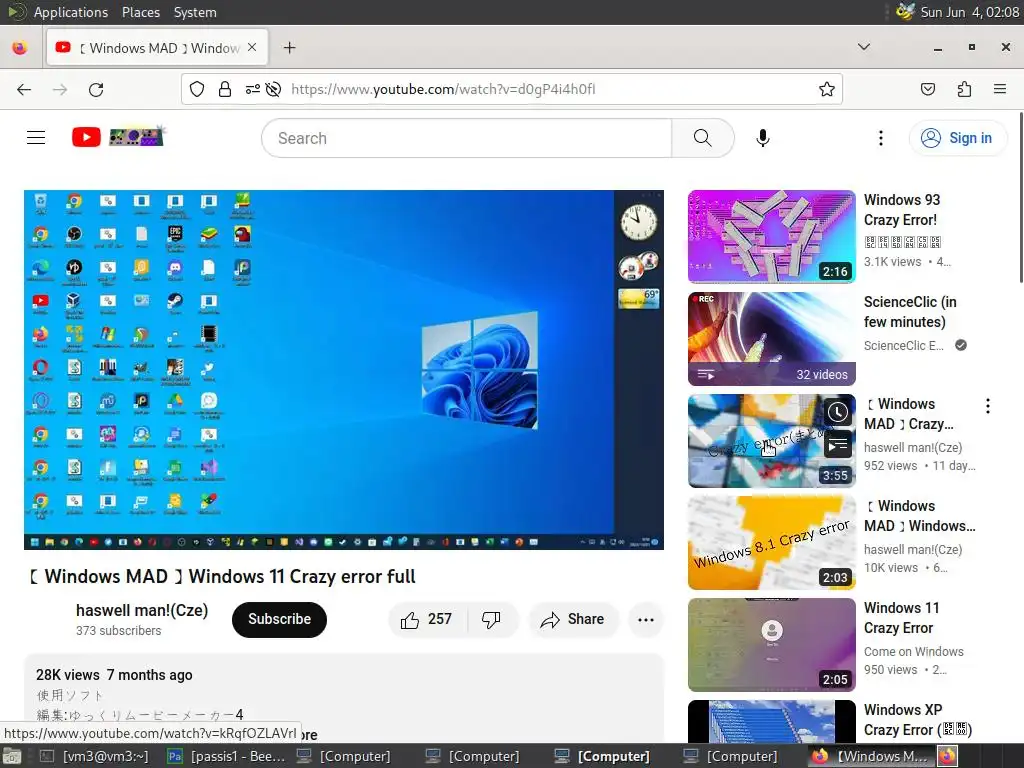The height and width of the screenshot is (768, 1024).
Task: Go forward with the browser arrow
Action: click(x=60, y=89)
